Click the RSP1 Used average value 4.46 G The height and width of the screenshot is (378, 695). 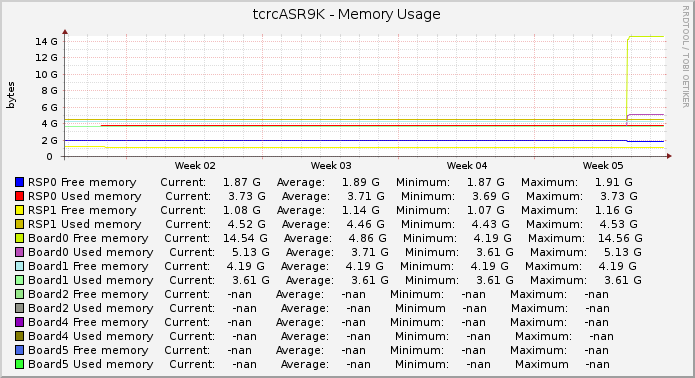tap(366, 224)
